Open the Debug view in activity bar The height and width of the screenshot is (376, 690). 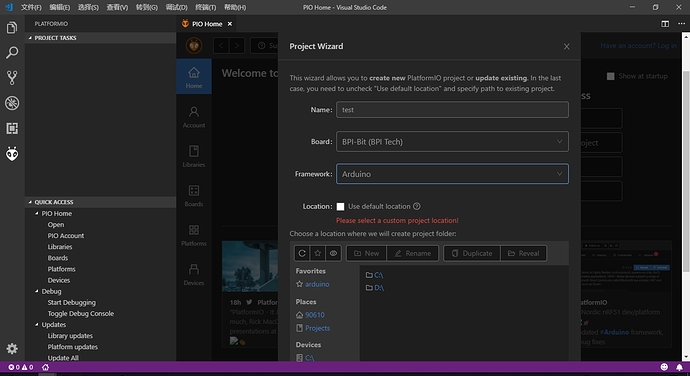pyautogui.click(x=12, y=103)
